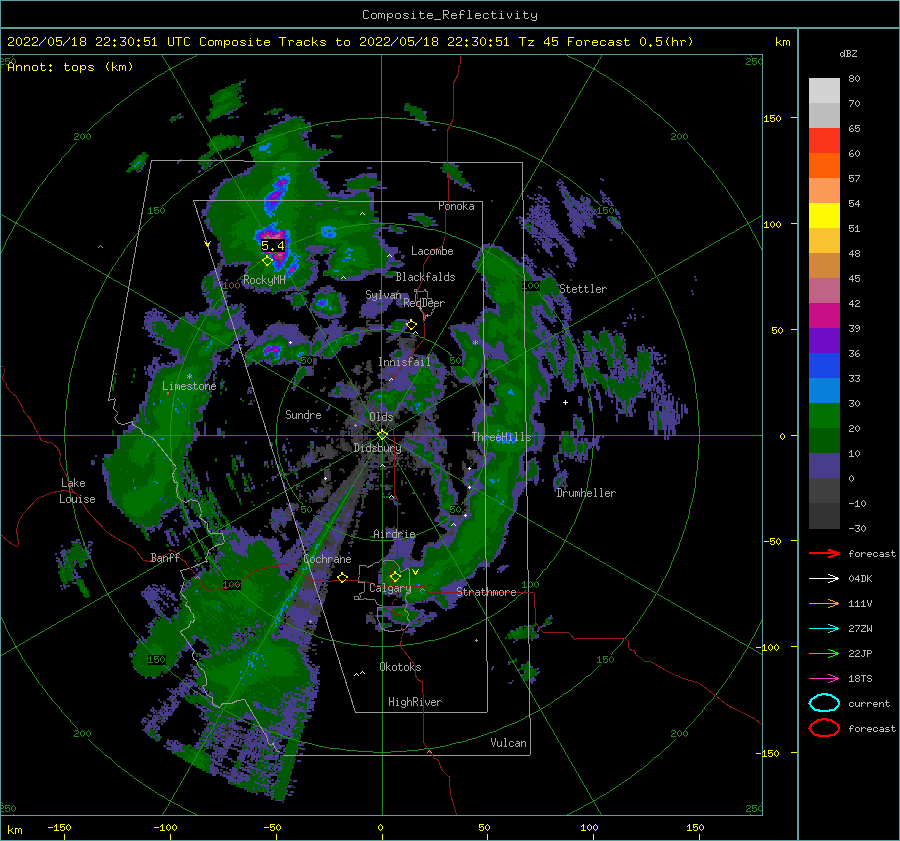Screen dimensions: 900x841
Task: Click the Drumheller city label
Action: tap(586, 493)
